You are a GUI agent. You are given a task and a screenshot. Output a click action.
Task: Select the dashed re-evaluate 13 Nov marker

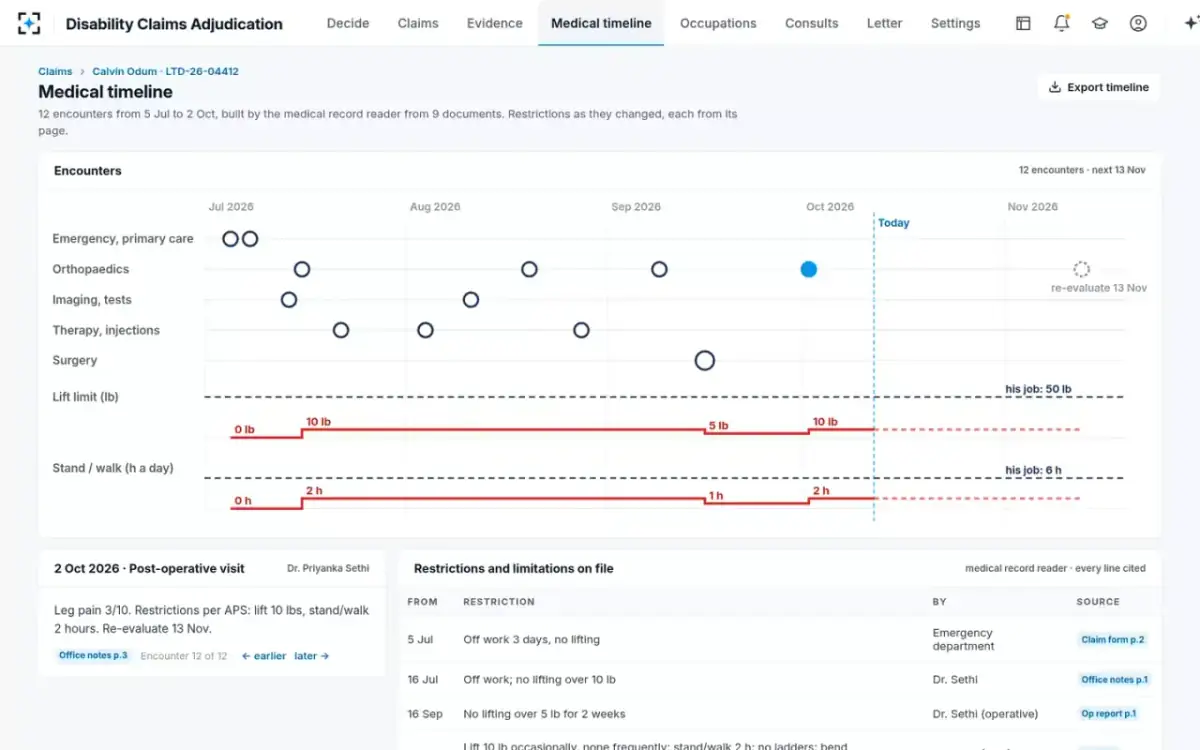coord(1081,269)
